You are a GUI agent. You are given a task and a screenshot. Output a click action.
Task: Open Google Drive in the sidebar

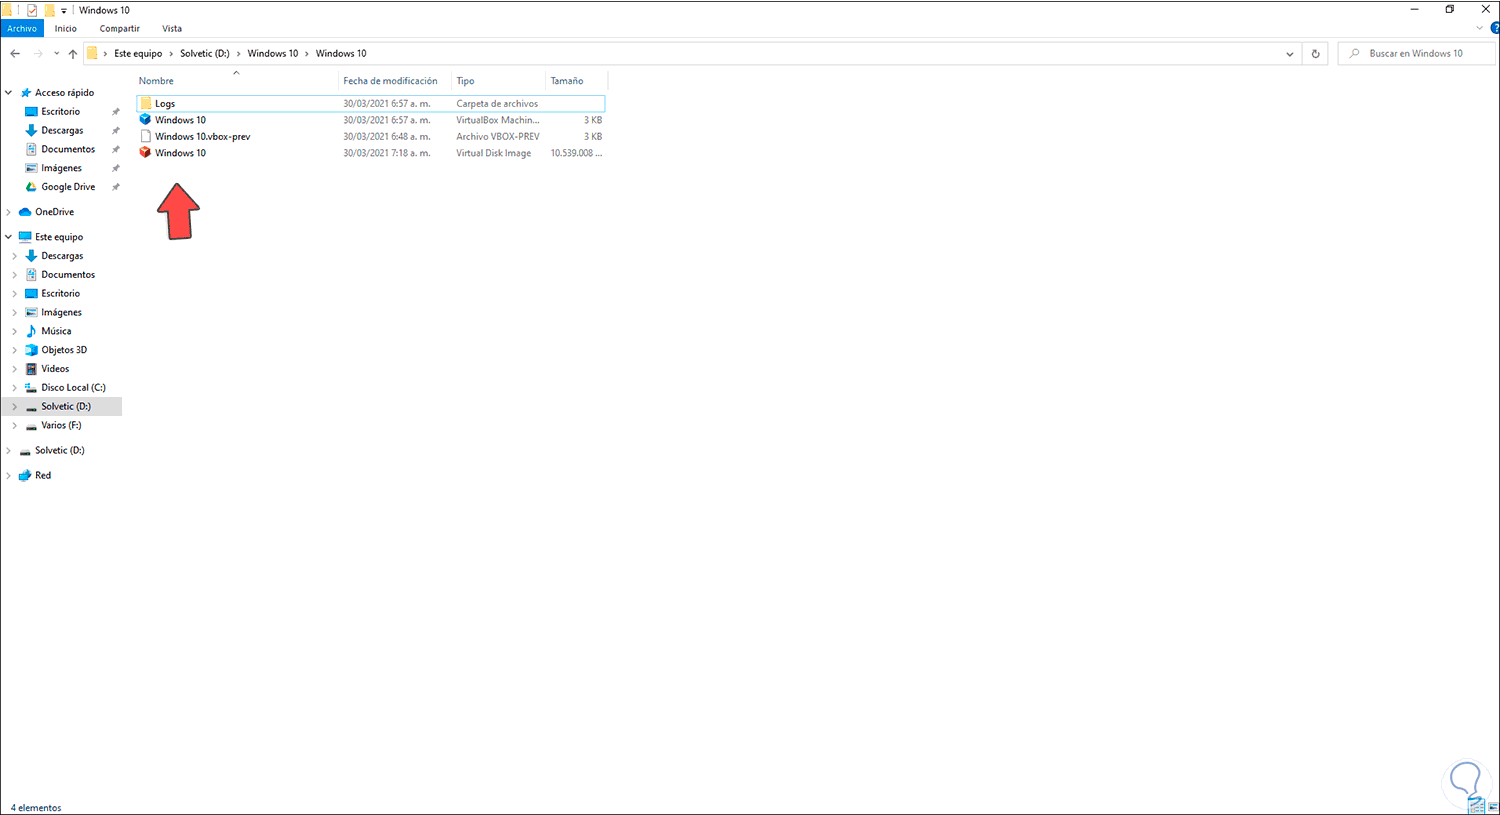[x=68, y=187]
